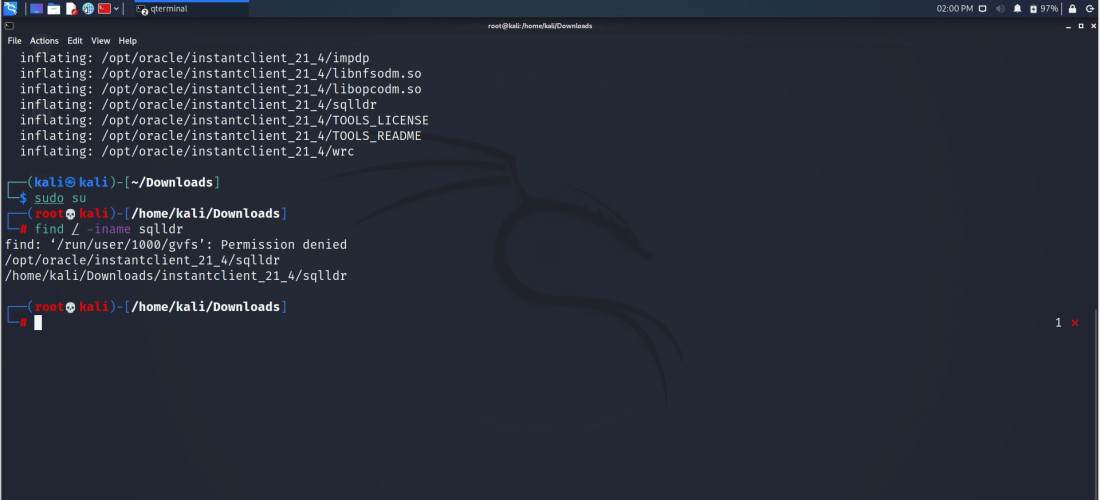1100x500 pixels.
Task: Select the qterminal taskbar button
Action: [190, 9]
